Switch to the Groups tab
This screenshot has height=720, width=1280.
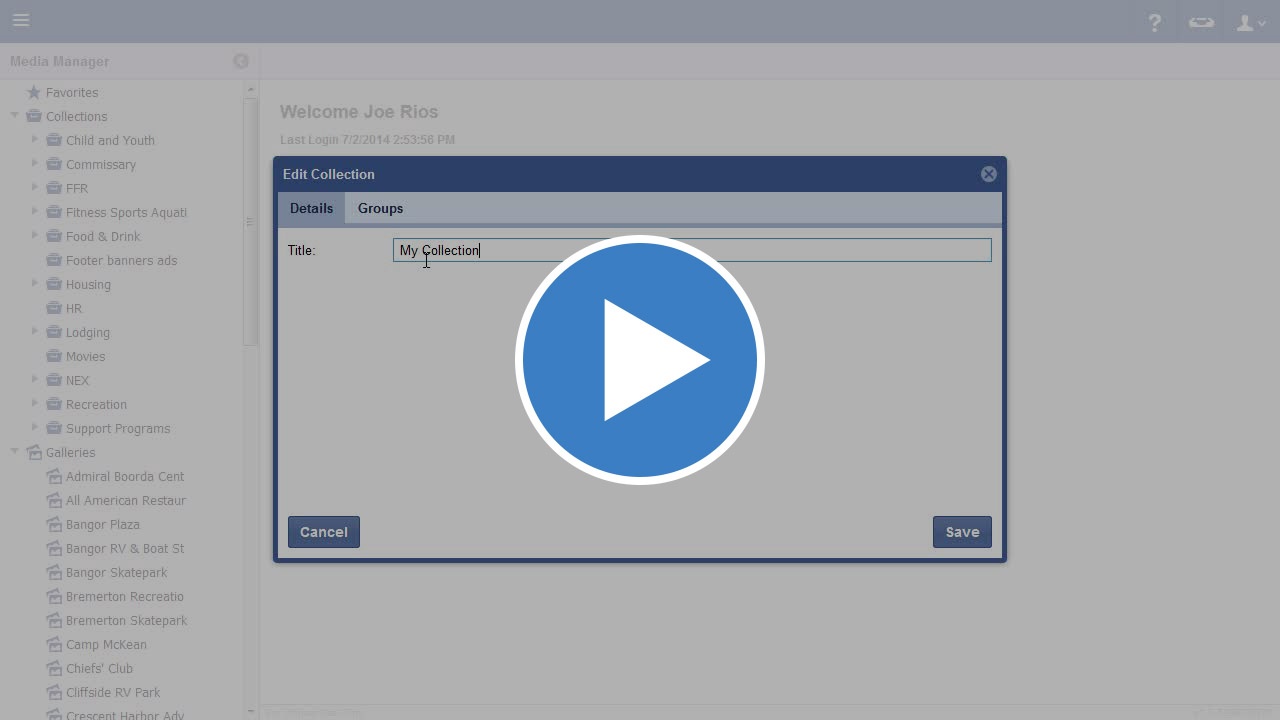380,208
